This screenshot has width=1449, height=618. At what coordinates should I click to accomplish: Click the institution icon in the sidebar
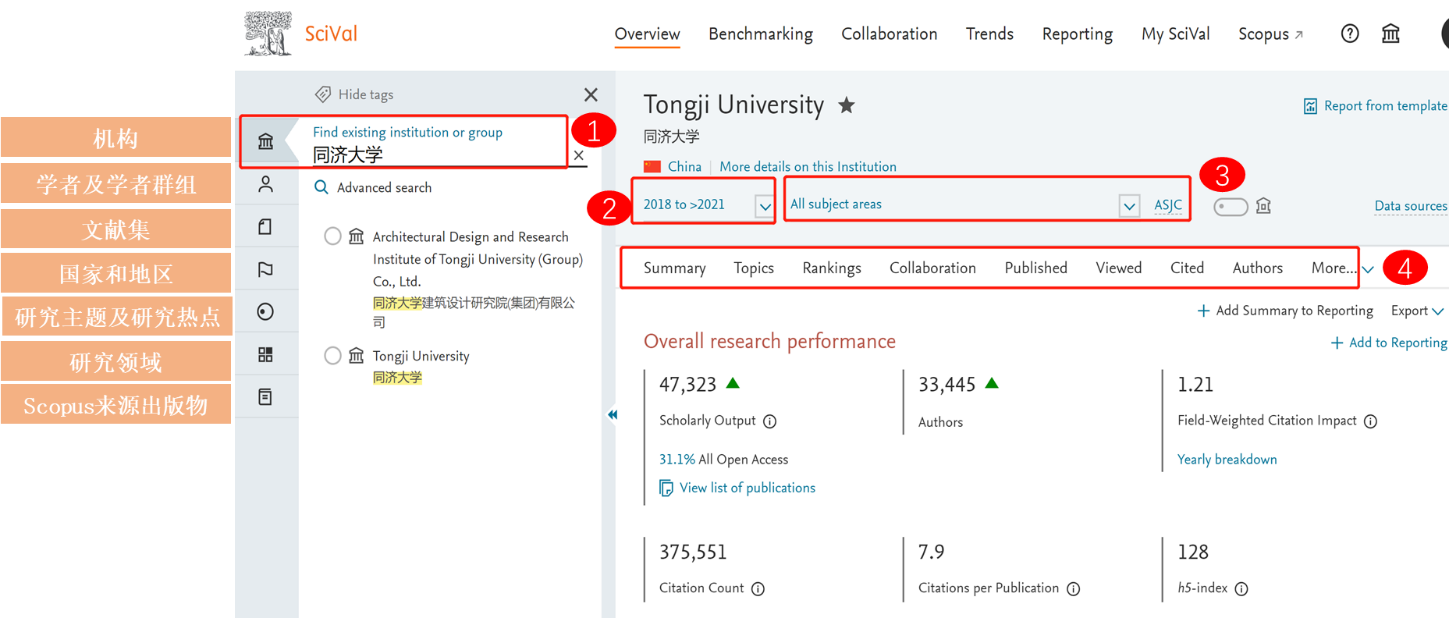(x=266, y=141)
